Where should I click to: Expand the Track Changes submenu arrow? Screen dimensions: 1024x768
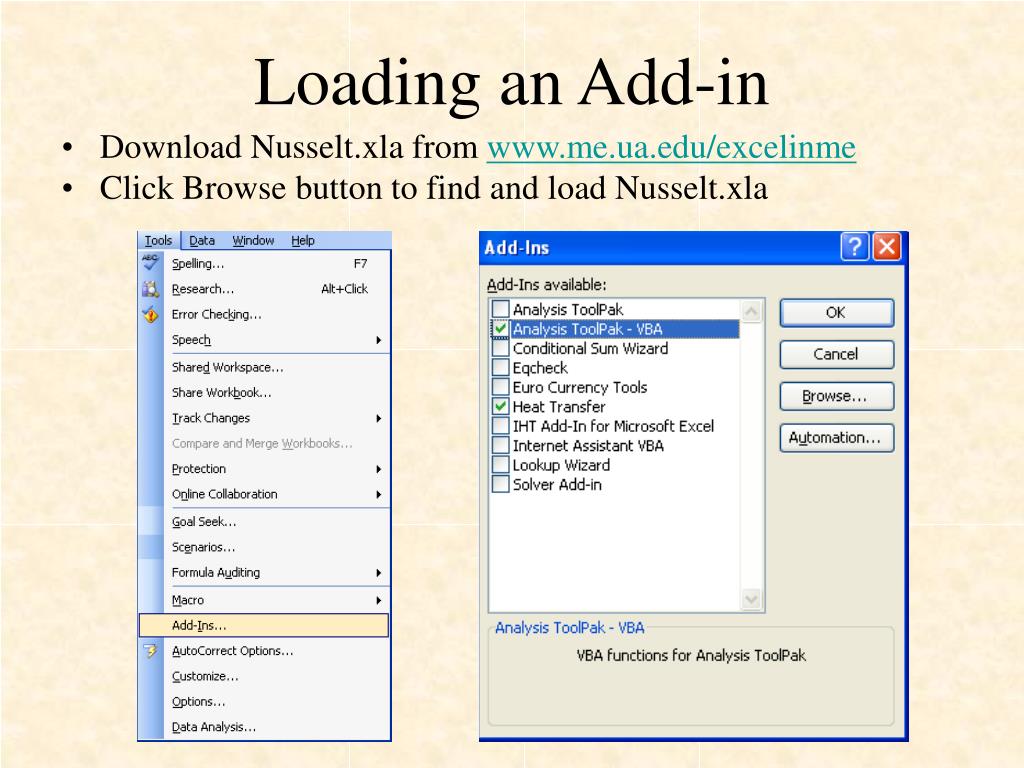tap(379, 418)
